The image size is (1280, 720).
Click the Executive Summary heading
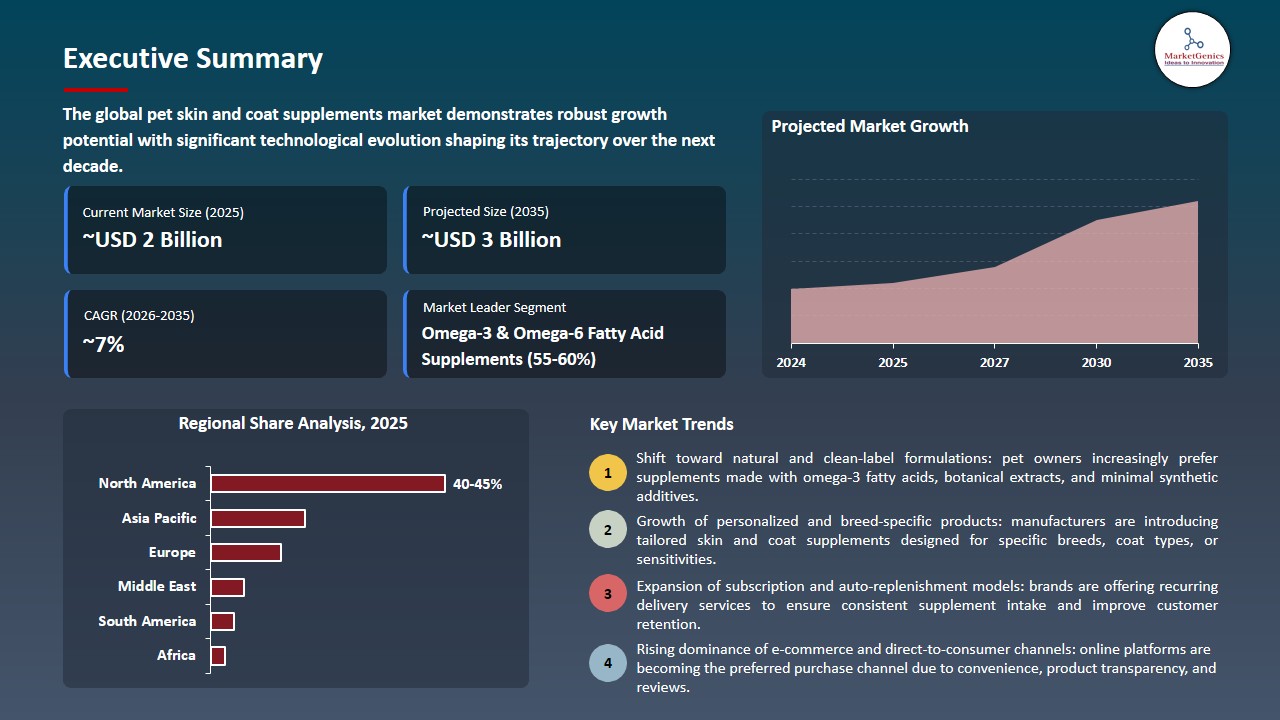(x=192, y=59)
